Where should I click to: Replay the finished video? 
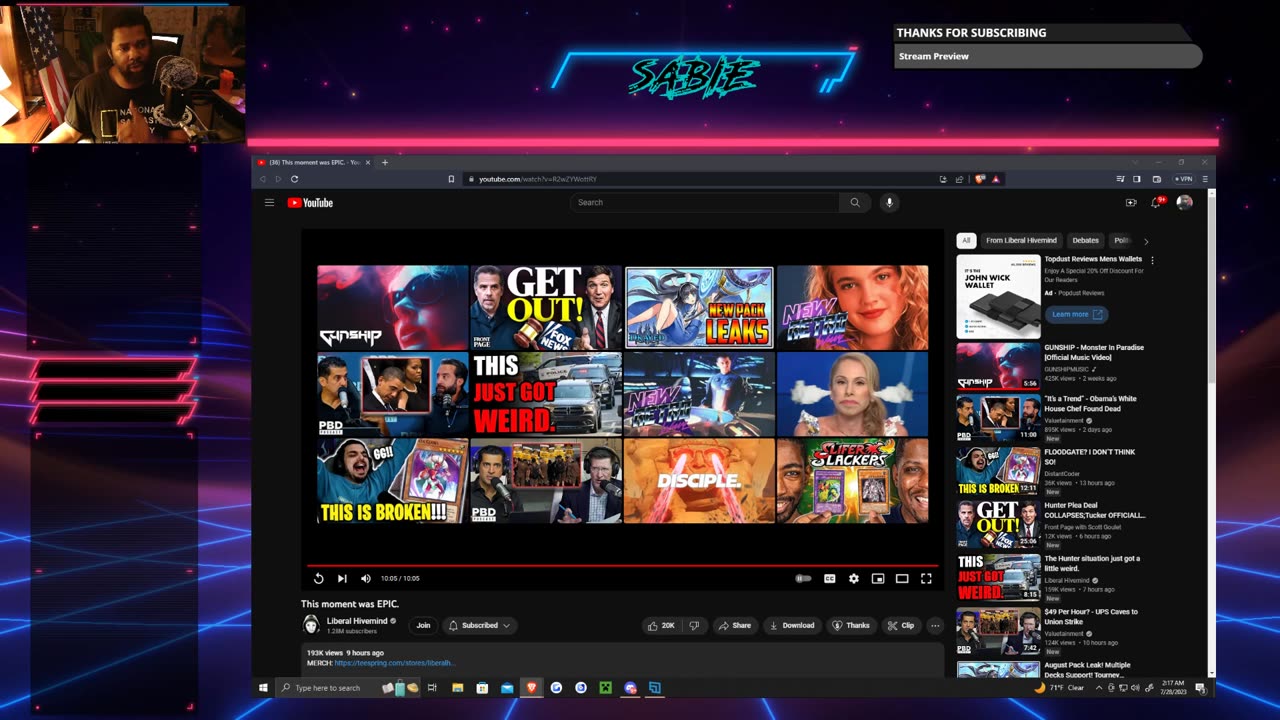(x=318, y=578)
